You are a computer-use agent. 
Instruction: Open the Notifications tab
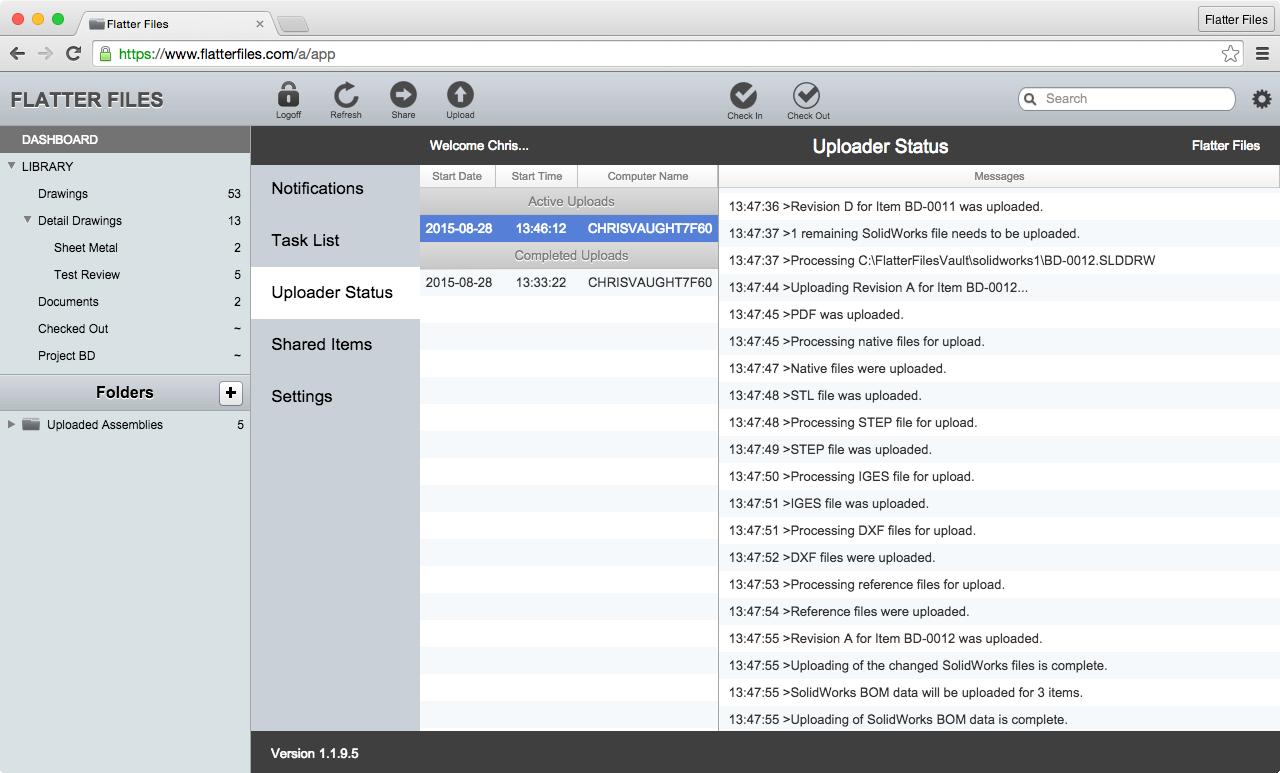(335, 188)
